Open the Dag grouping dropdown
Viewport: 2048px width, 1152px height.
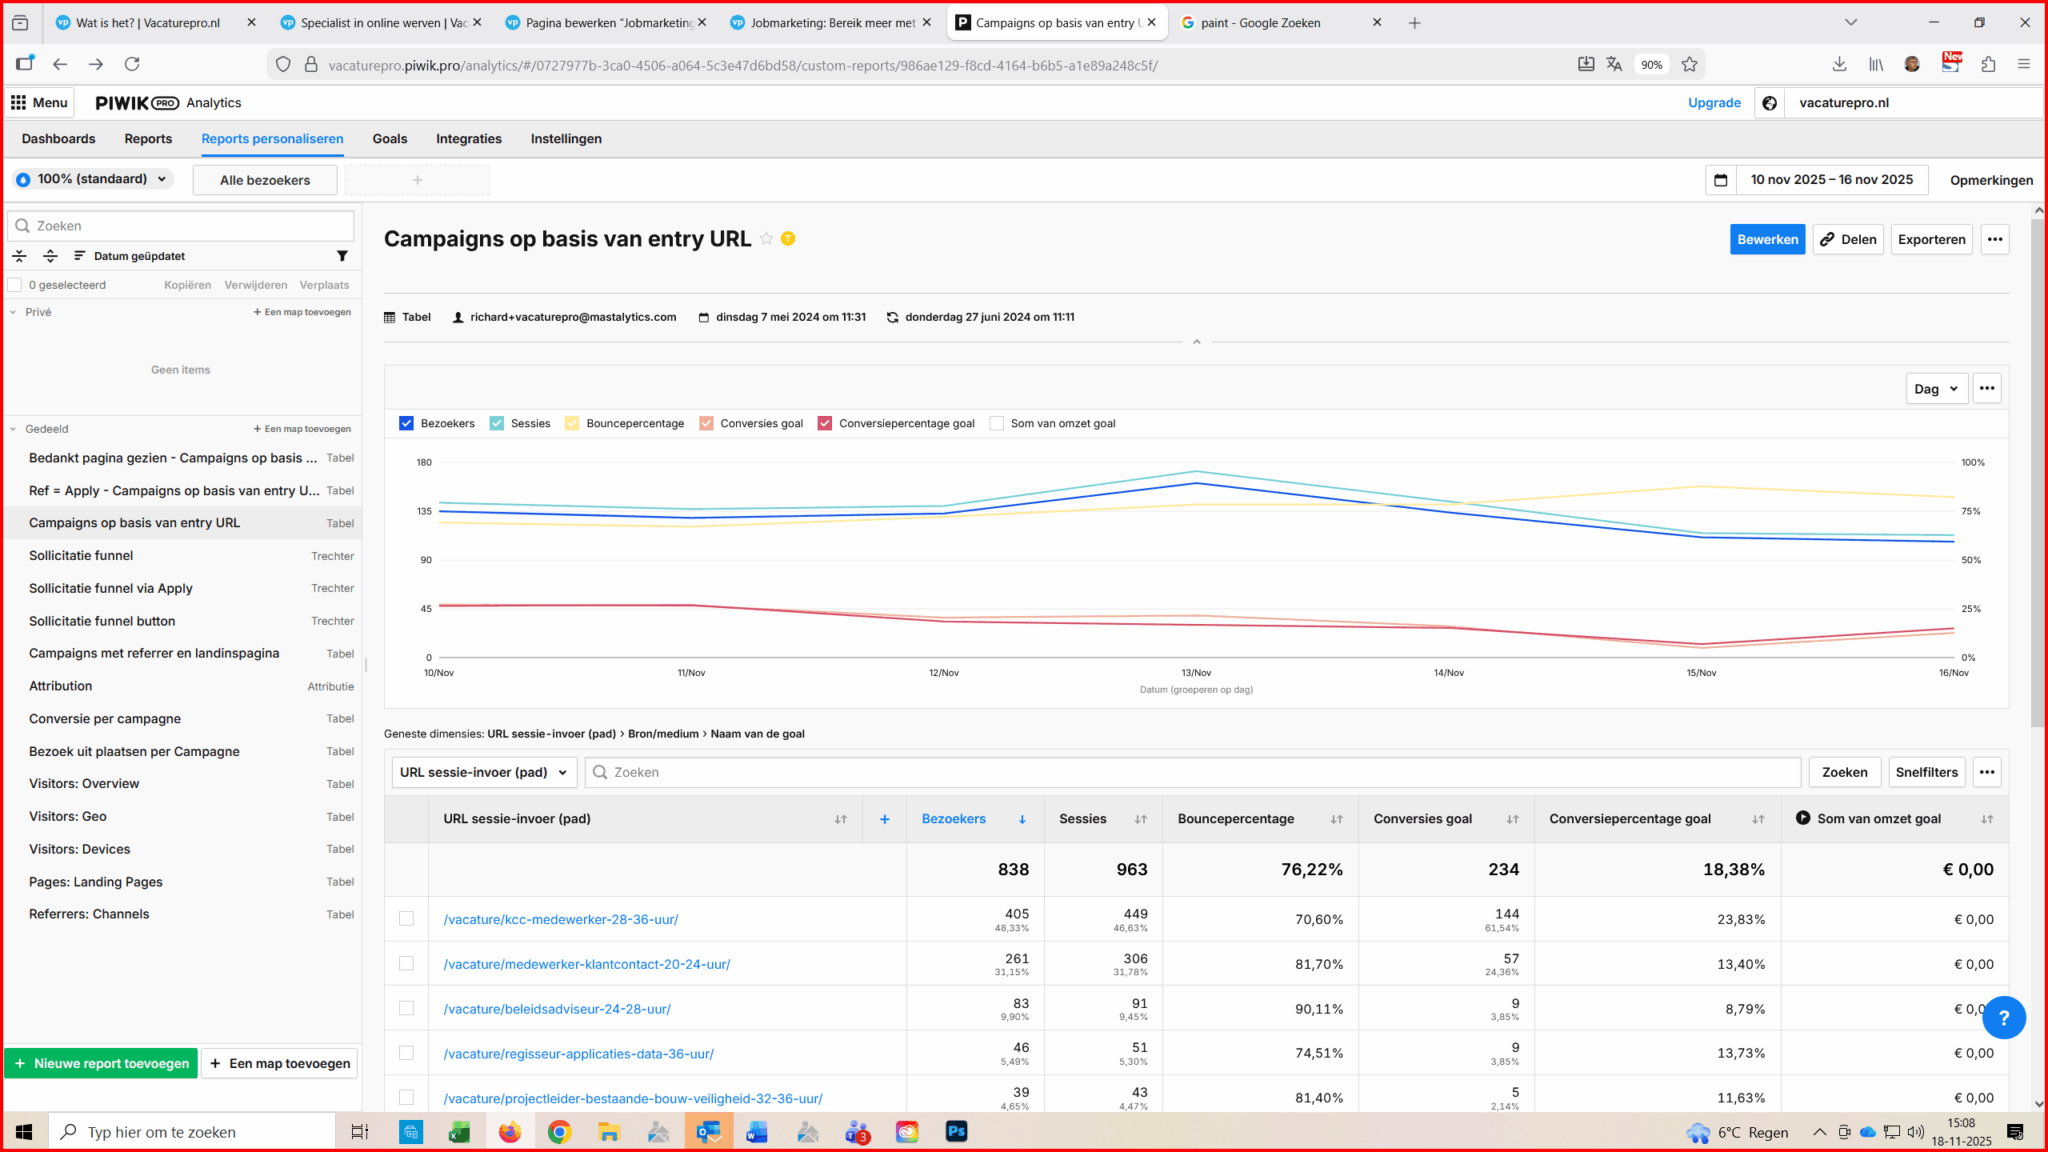tap(1936, 389)
